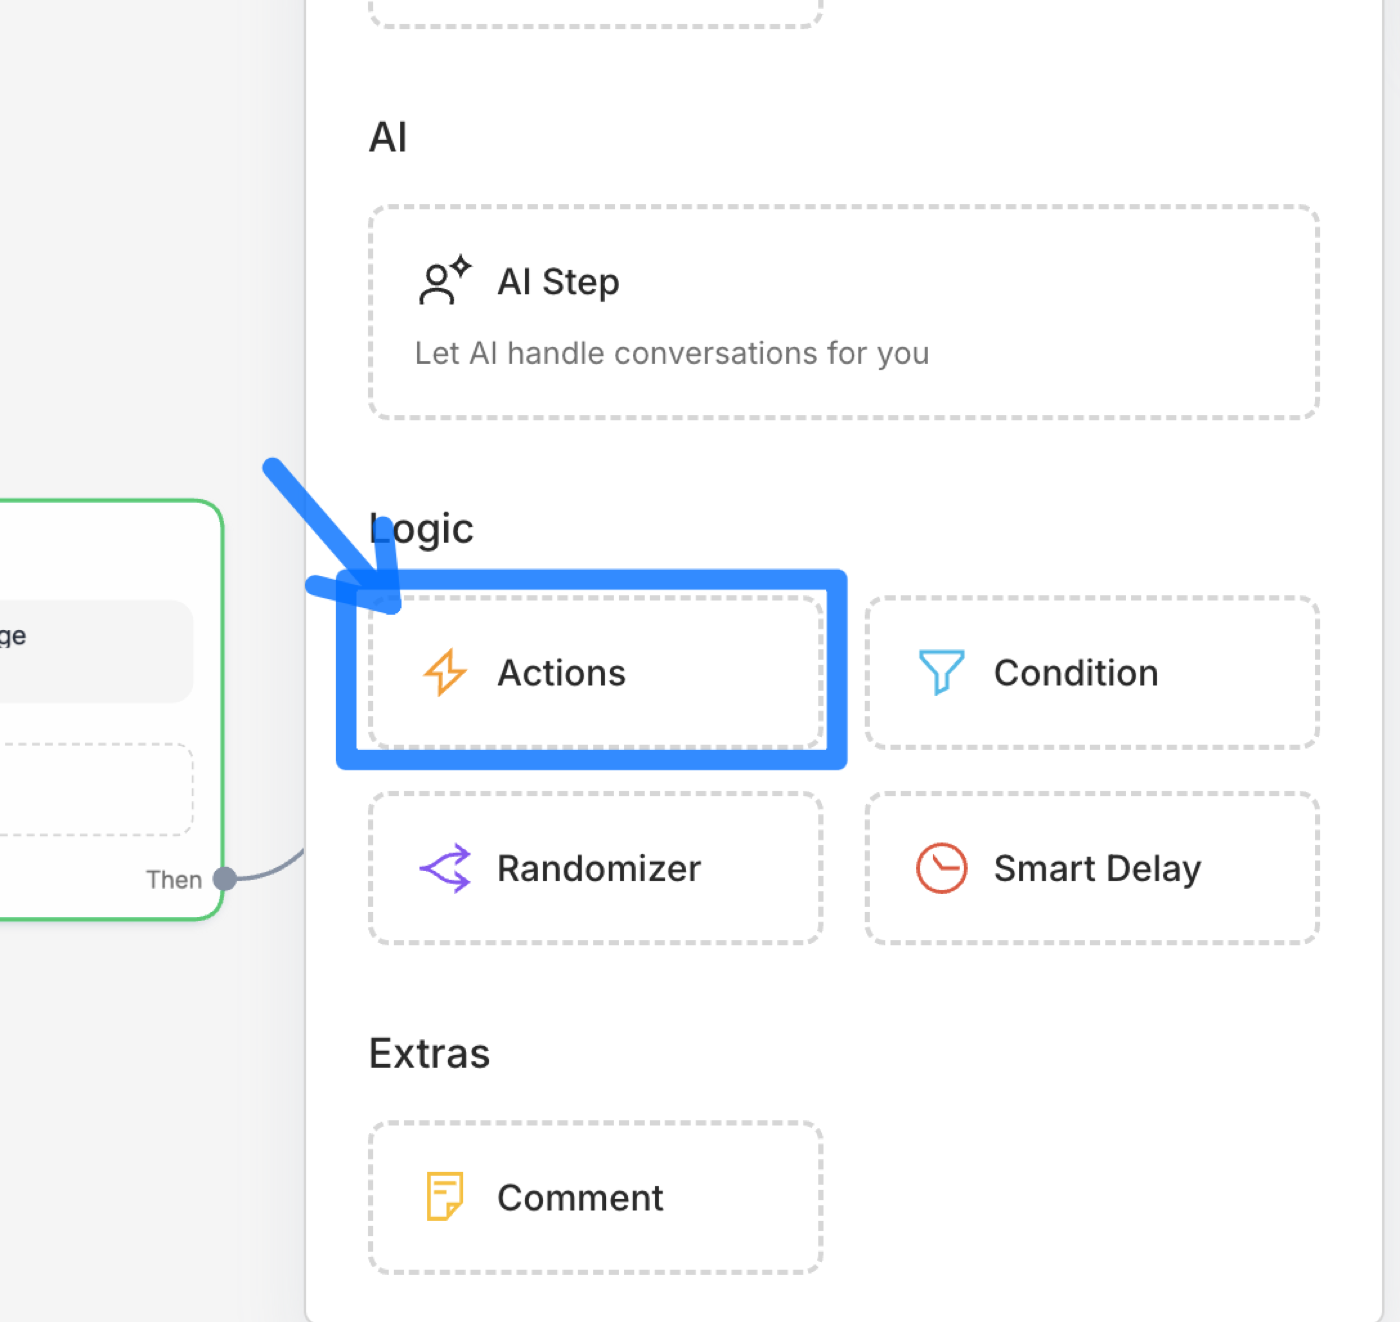The height and width of the screenshot is (1322, 1400).
Task: Insert a Smart Delay step
Action: (1092, 868)
